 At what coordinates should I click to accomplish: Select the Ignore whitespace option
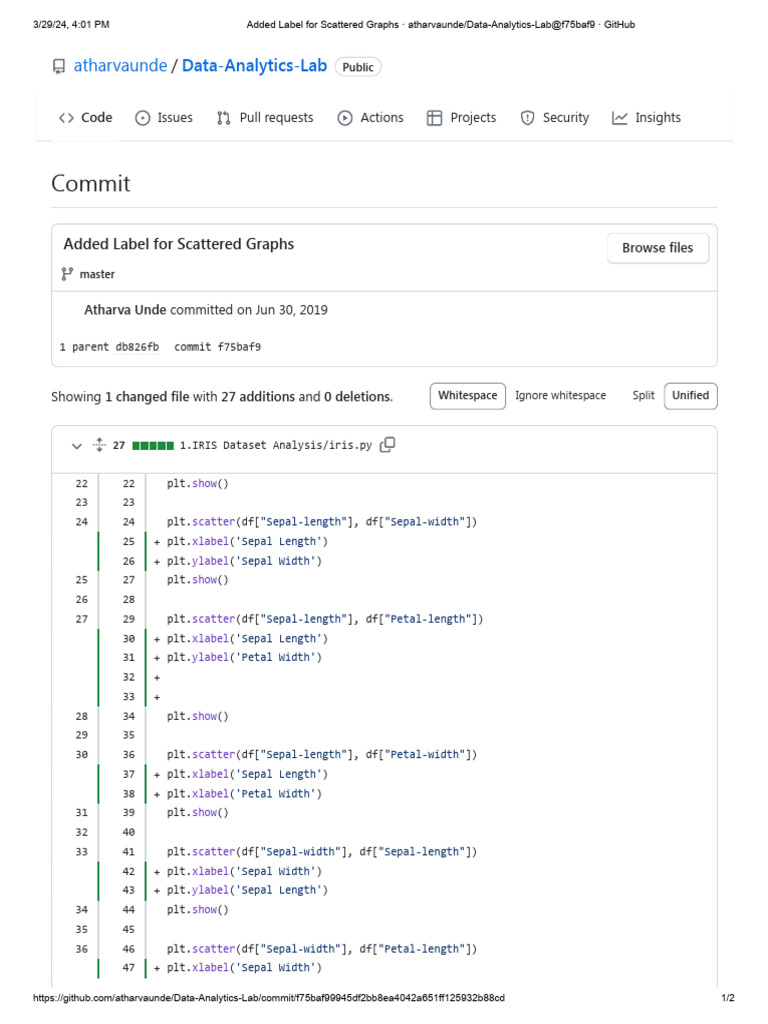560,396
